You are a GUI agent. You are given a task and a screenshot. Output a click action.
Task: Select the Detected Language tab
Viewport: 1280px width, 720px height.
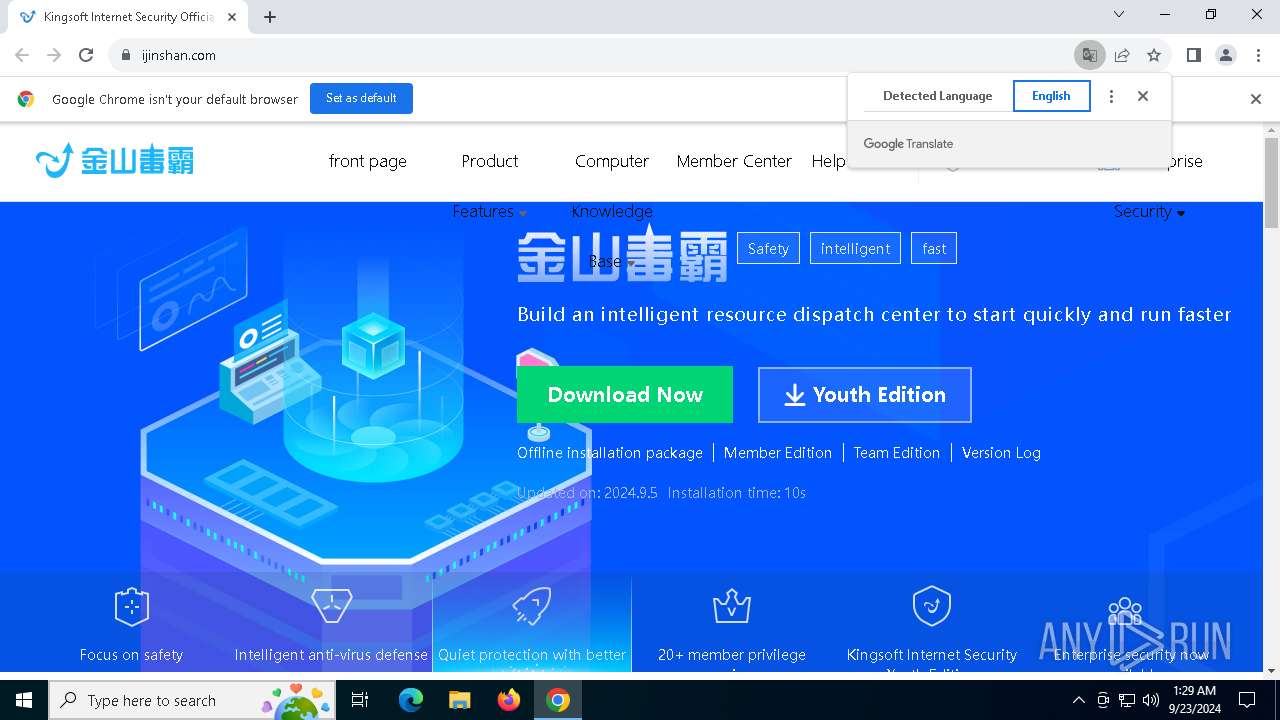[937, 96]
